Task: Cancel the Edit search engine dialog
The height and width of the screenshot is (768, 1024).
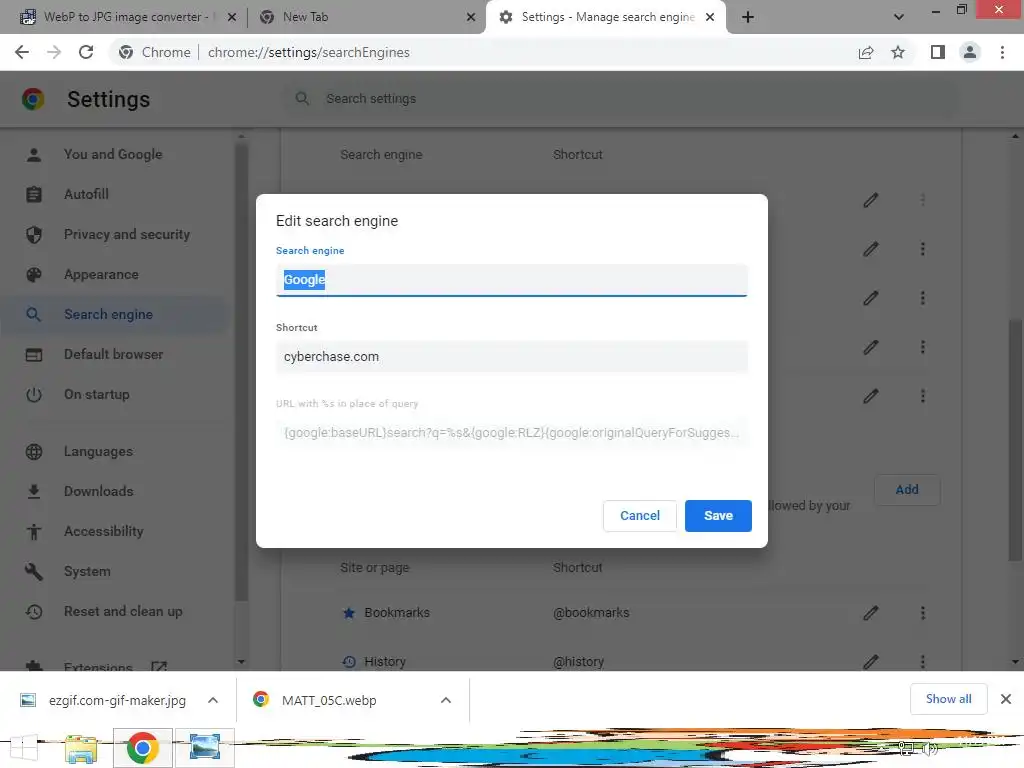Action: pos(639,515)
